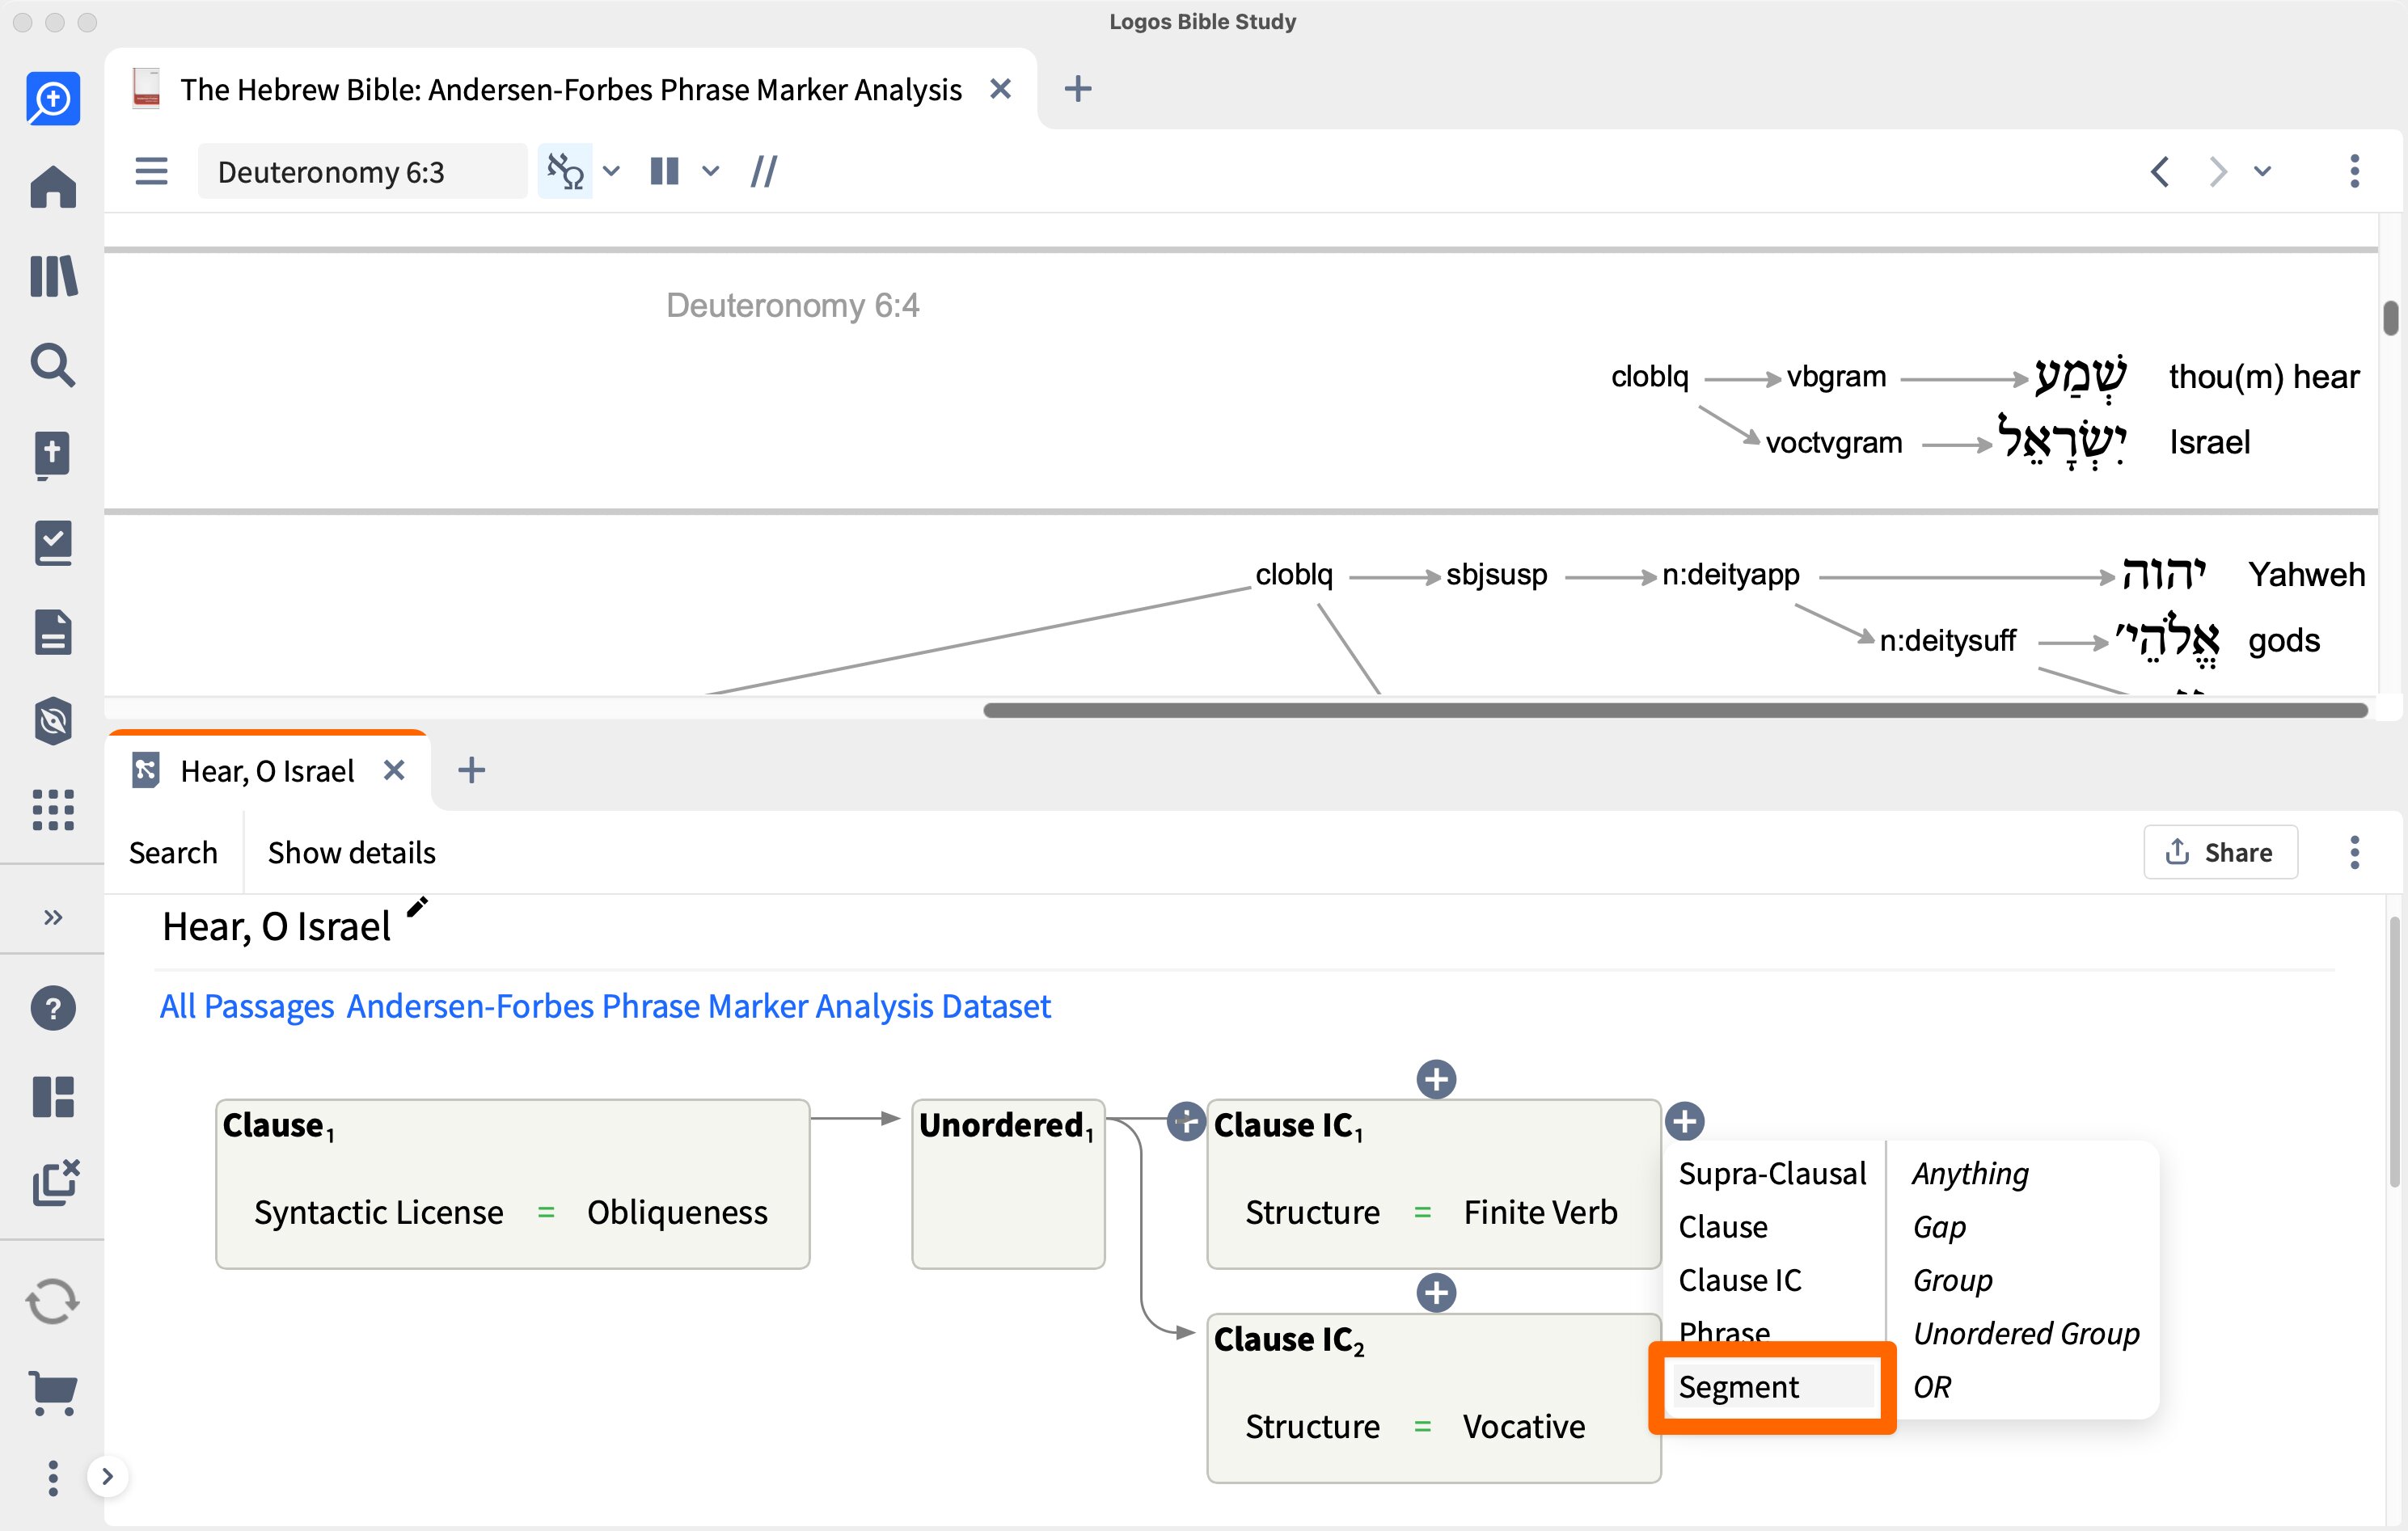Screen dimensions: 2408x1531
Task: Click the Obliqueness value in Clause₁
Action: (x=677, y=1212)
